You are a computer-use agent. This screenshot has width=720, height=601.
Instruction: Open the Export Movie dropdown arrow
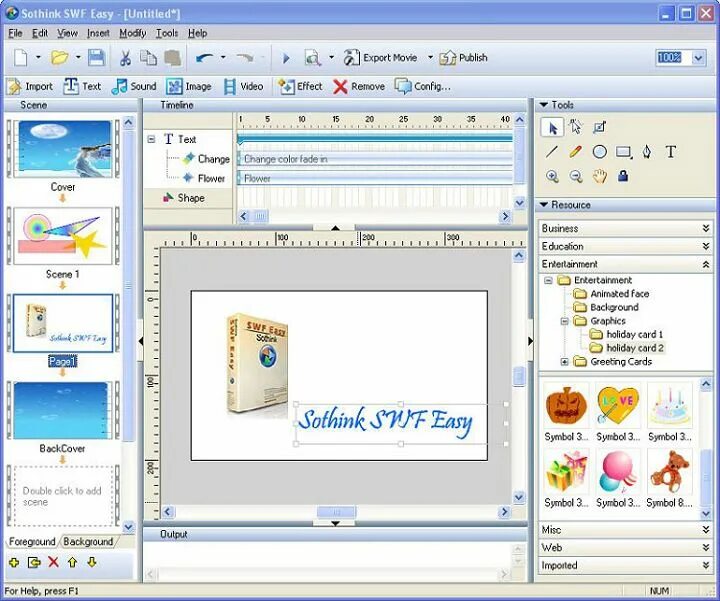point(430,58)
